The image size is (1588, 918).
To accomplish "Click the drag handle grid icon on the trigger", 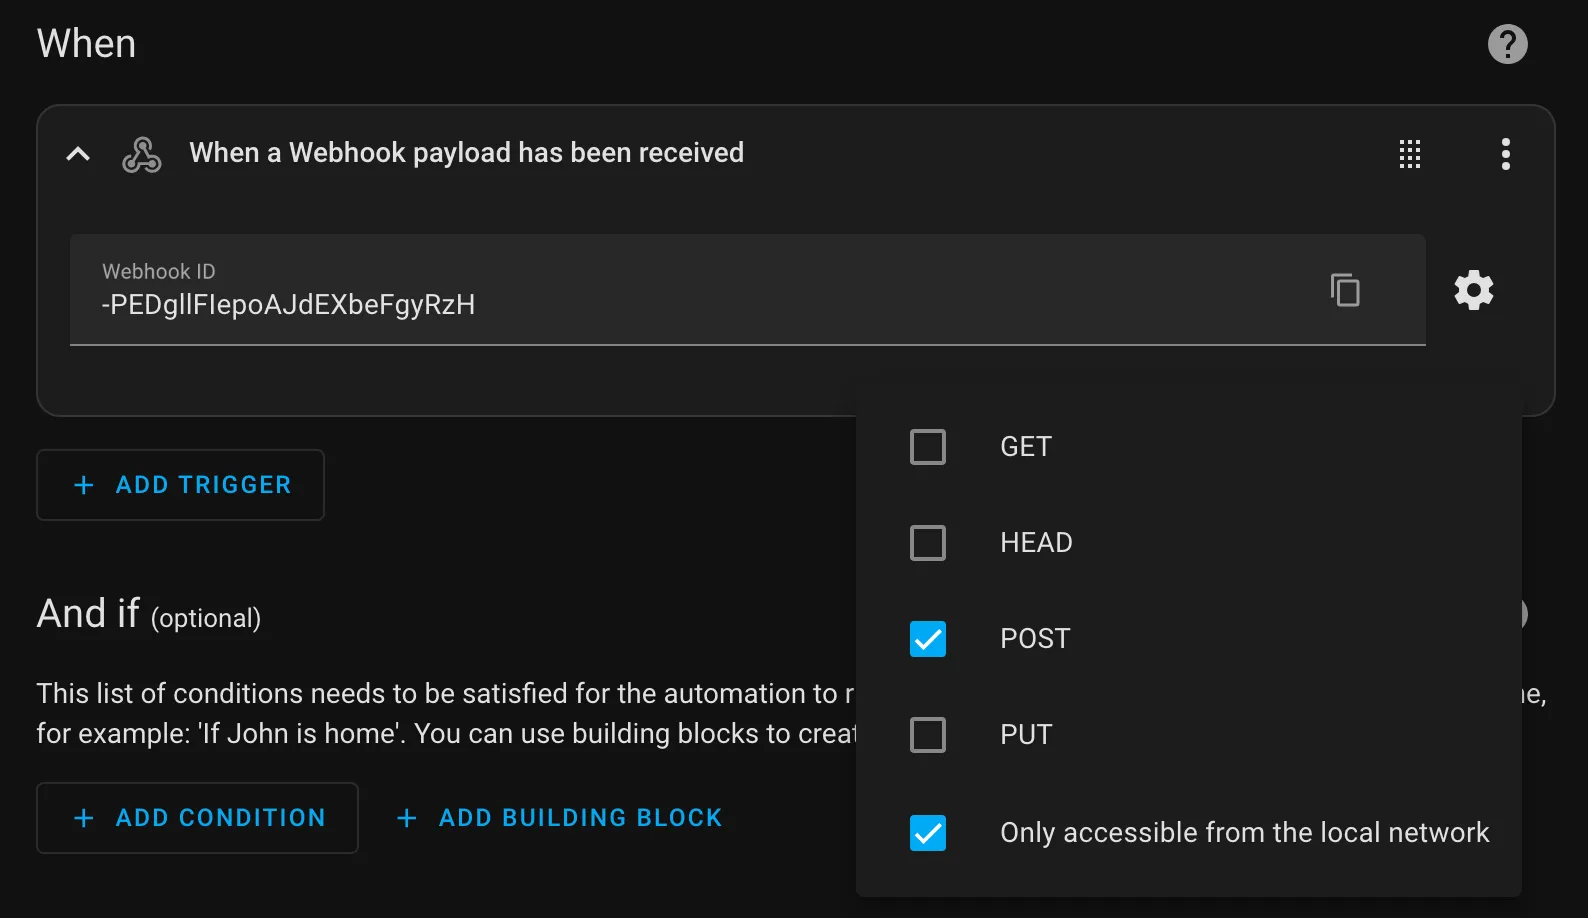I will [x=1410, y=154].
